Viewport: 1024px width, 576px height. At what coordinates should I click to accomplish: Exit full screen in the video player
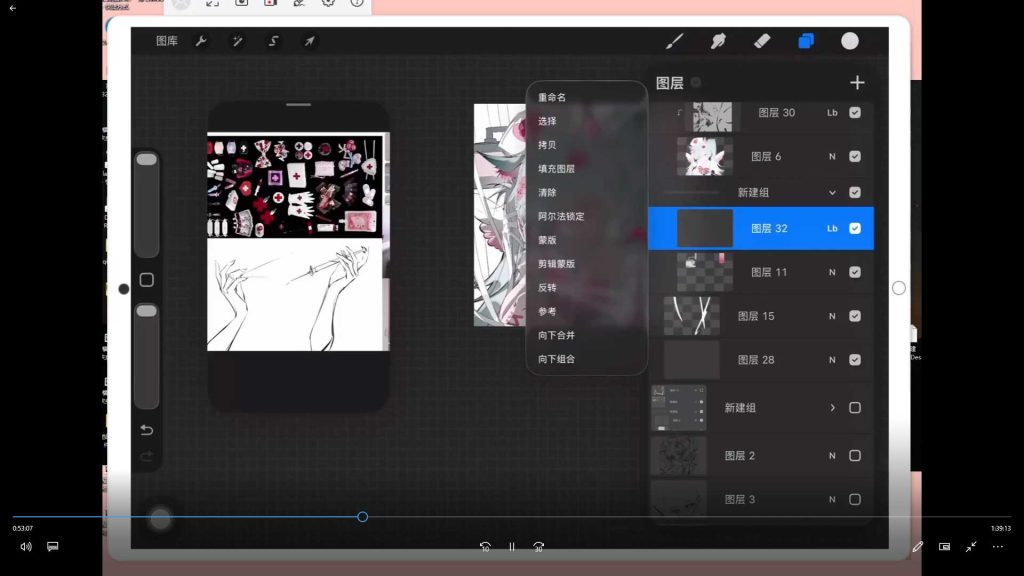[x=971, y=547]
